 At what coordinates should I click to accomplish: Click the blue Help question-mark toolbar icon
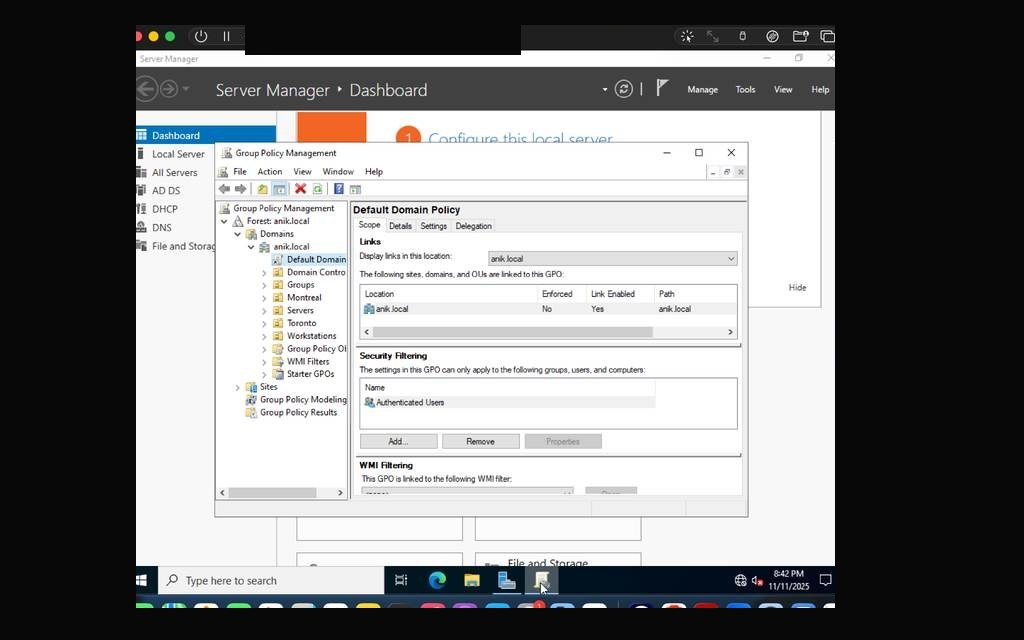click(338, 189)
